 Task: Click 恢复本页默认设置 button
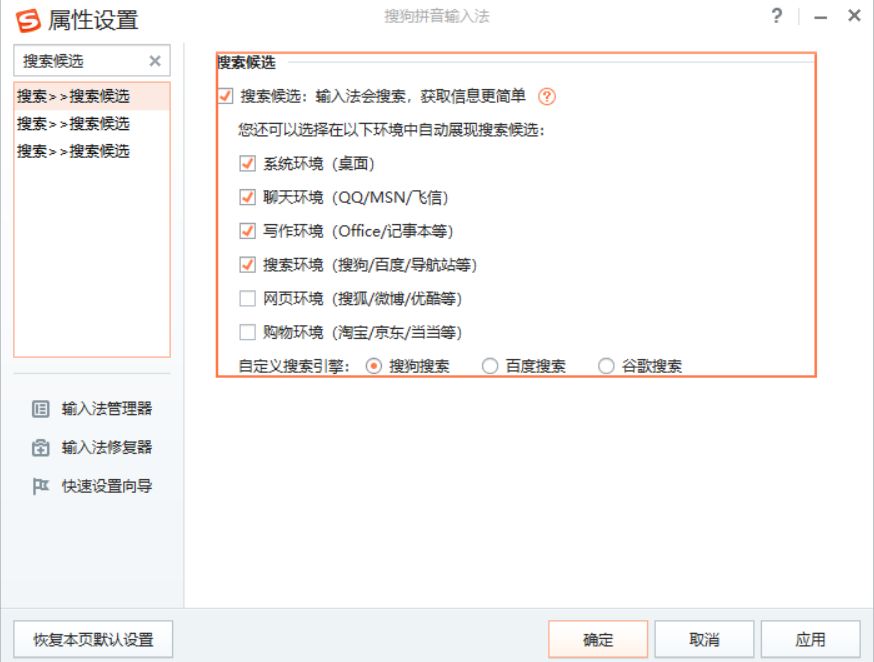pyautogui.click(x=93, y=639)
